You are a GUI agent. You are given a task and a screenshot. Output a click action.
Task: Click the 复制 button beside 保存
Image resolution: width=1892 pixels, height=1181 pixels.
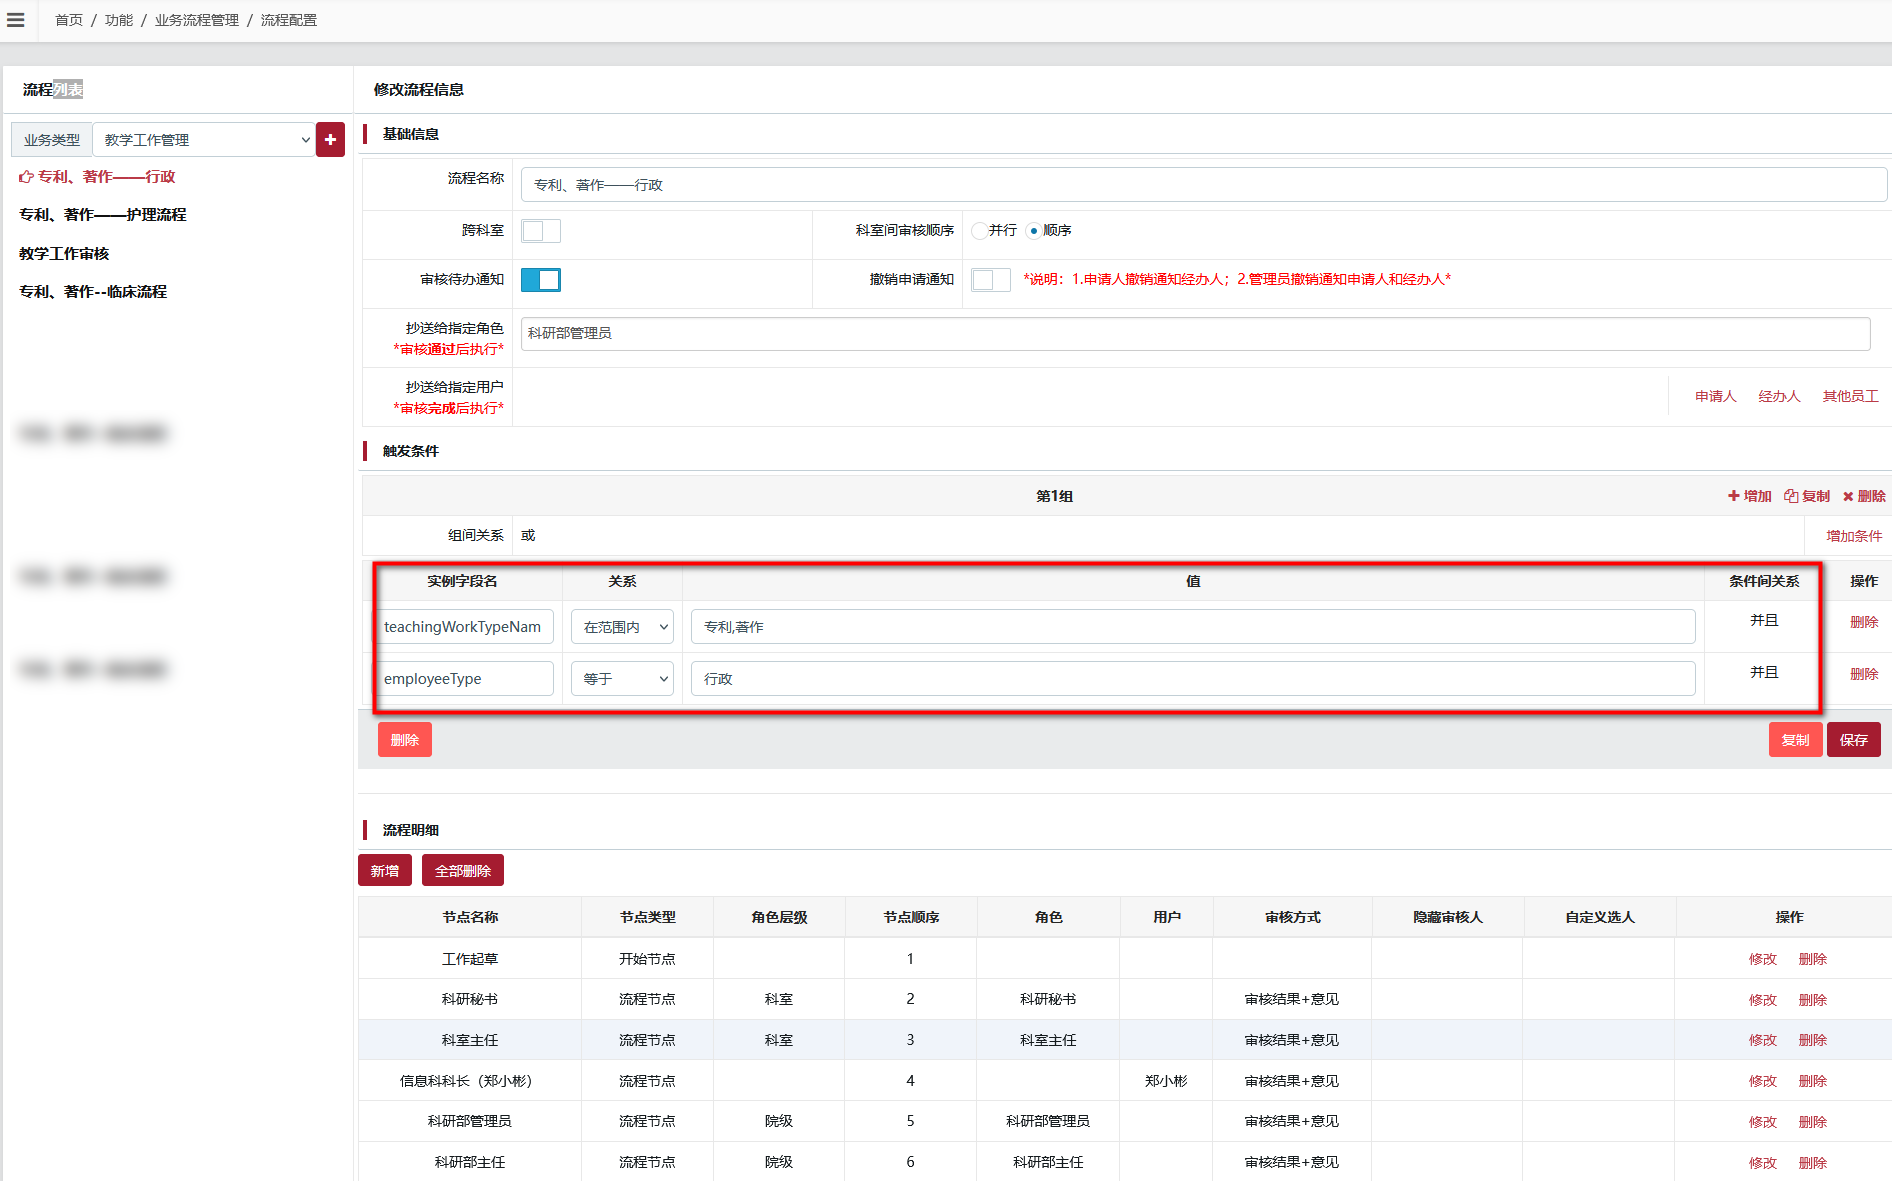tap(1795, 740)
